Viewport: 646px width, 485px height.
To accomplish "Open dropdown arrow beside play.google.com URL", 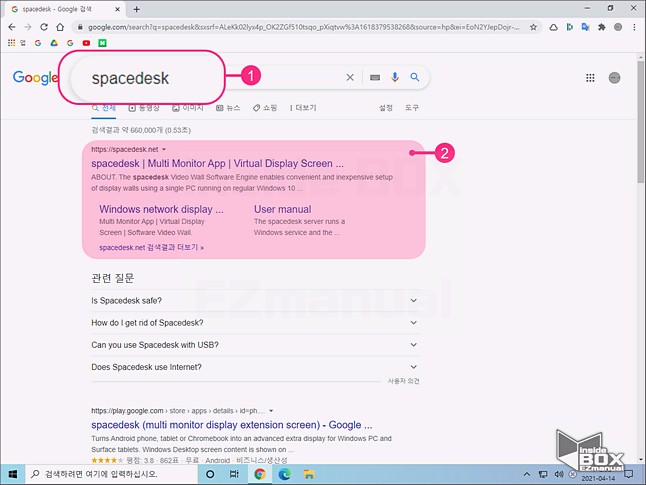I will tap(271, 411).
